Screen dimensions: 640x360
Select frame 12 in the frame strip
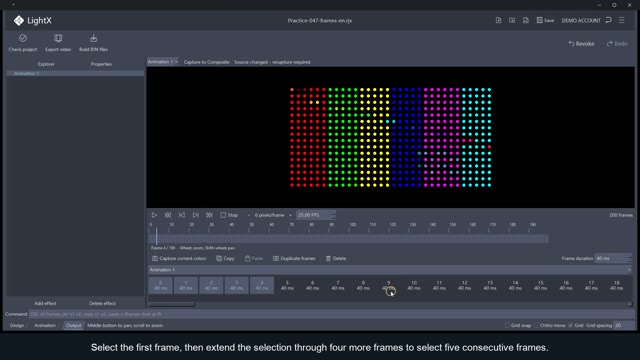pos(464,285)
